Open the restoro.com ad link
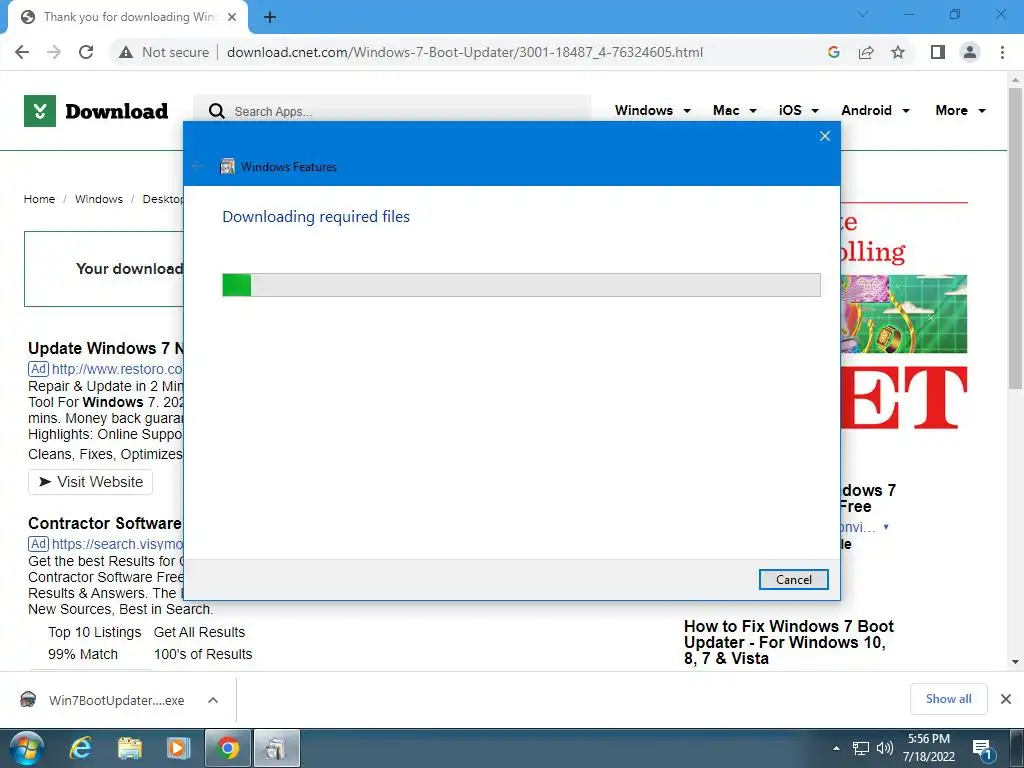Screen dimensions: 1024x768 click(117, 369)
